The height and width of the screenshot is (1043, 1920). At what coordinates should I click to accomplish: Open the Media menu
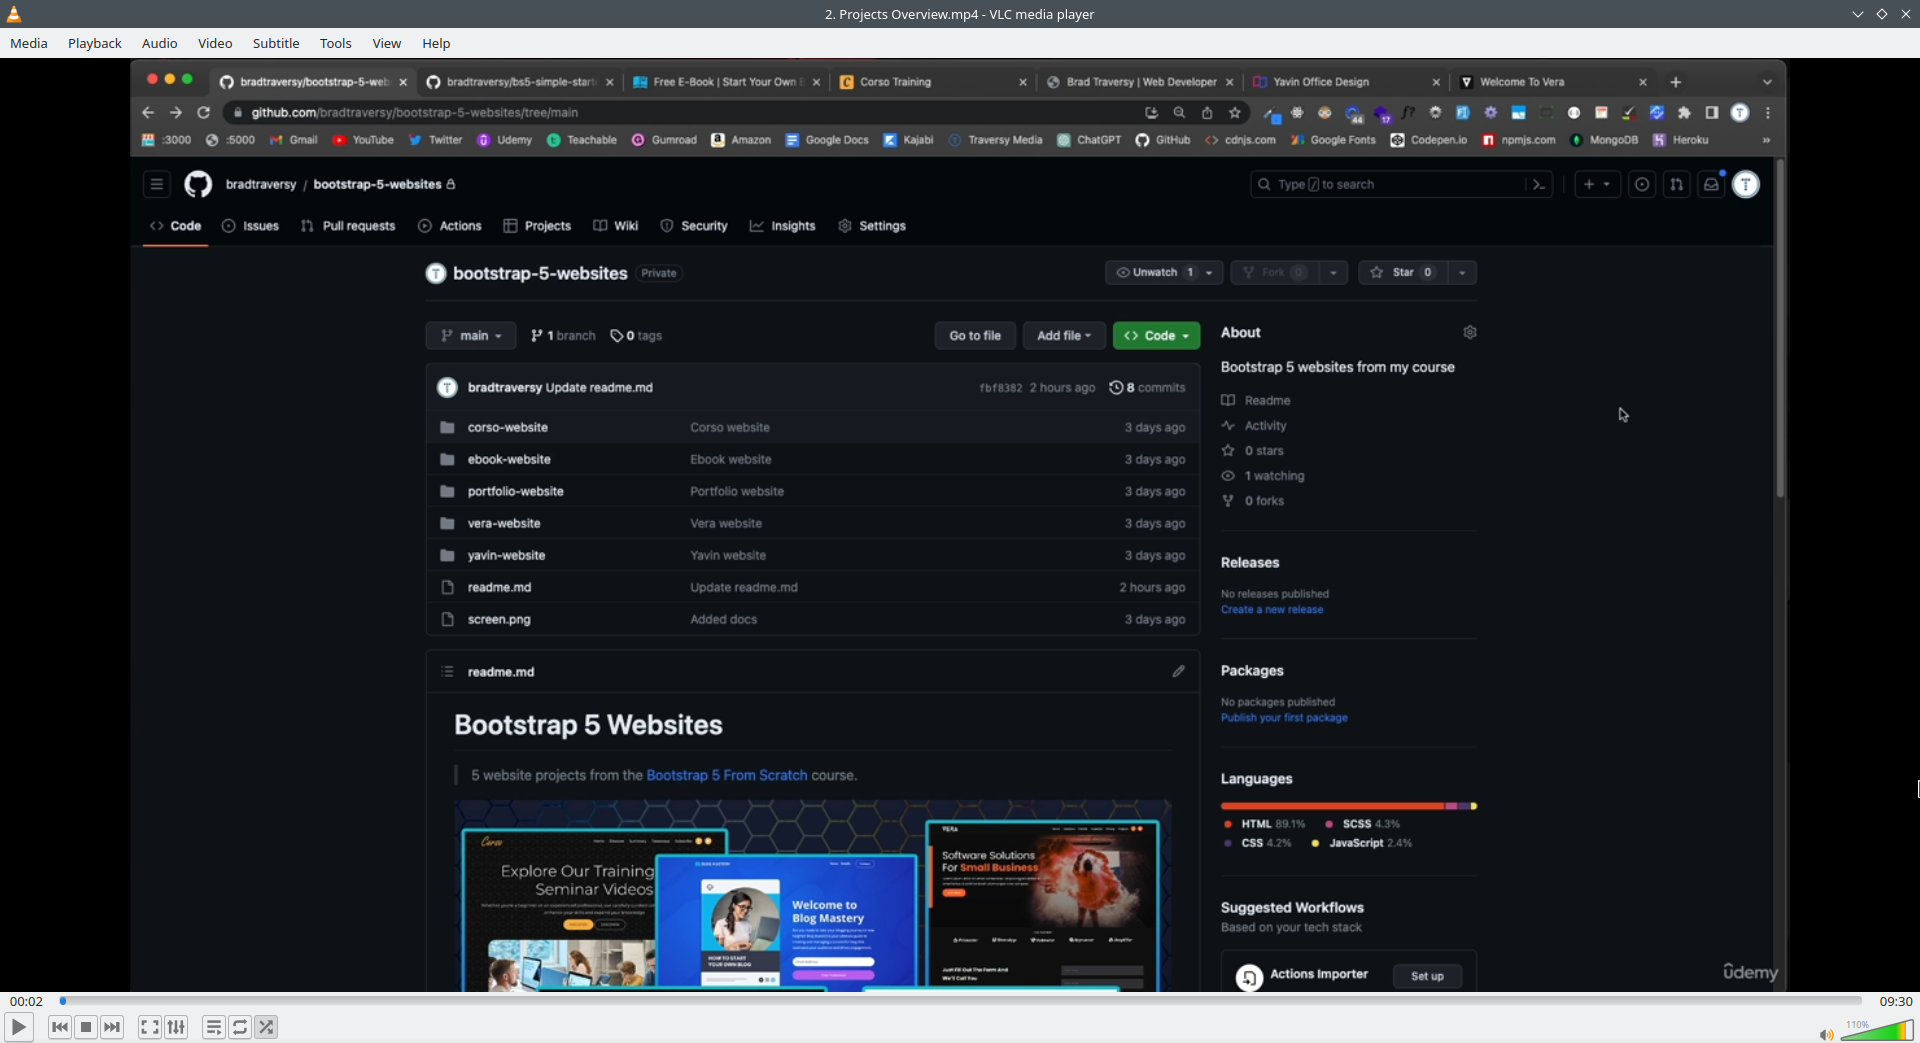(x=29, y=43)
